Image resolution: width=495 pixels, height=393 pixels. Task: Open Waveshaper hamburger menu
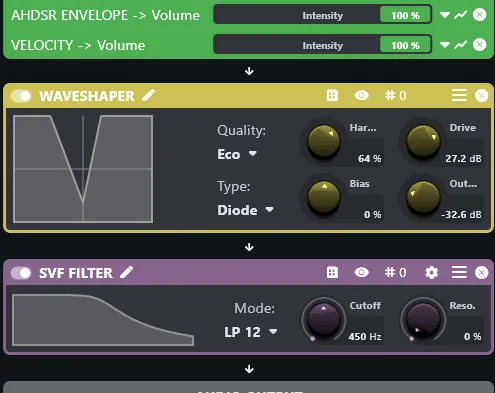pyautogui.click(x=459, y=96)
